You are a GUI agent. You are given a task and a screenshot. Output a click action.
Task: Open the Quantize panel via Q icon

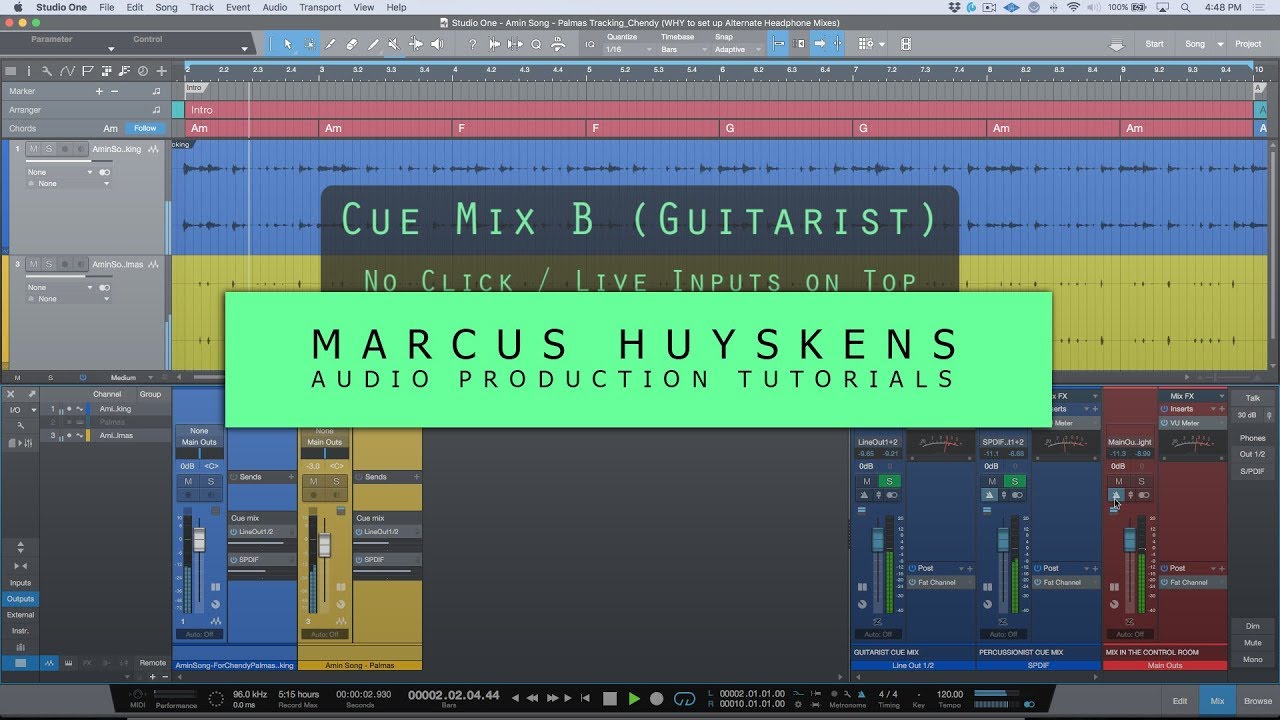(x=536, y=44)
